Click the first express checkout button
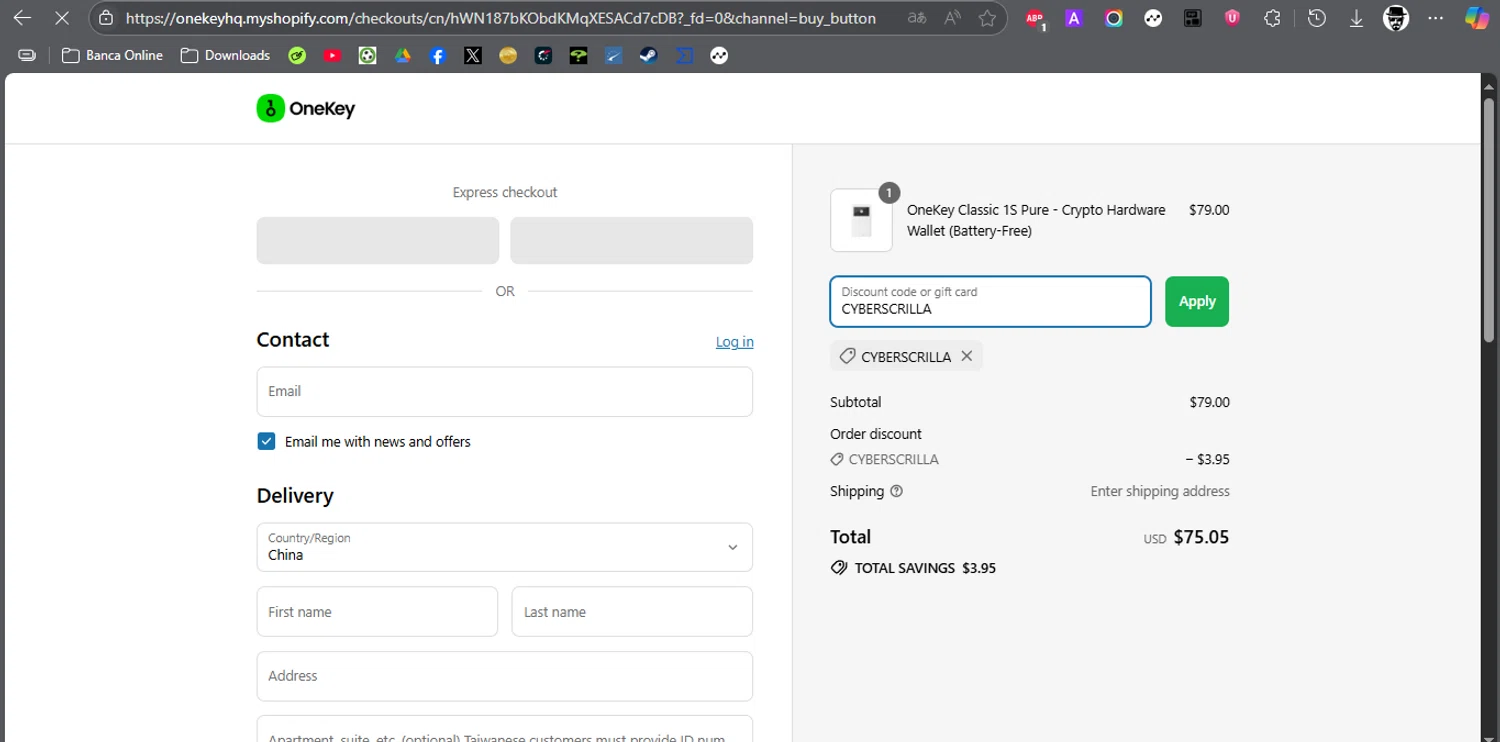This screenshot has width=1500, height=742. point(377,240)
